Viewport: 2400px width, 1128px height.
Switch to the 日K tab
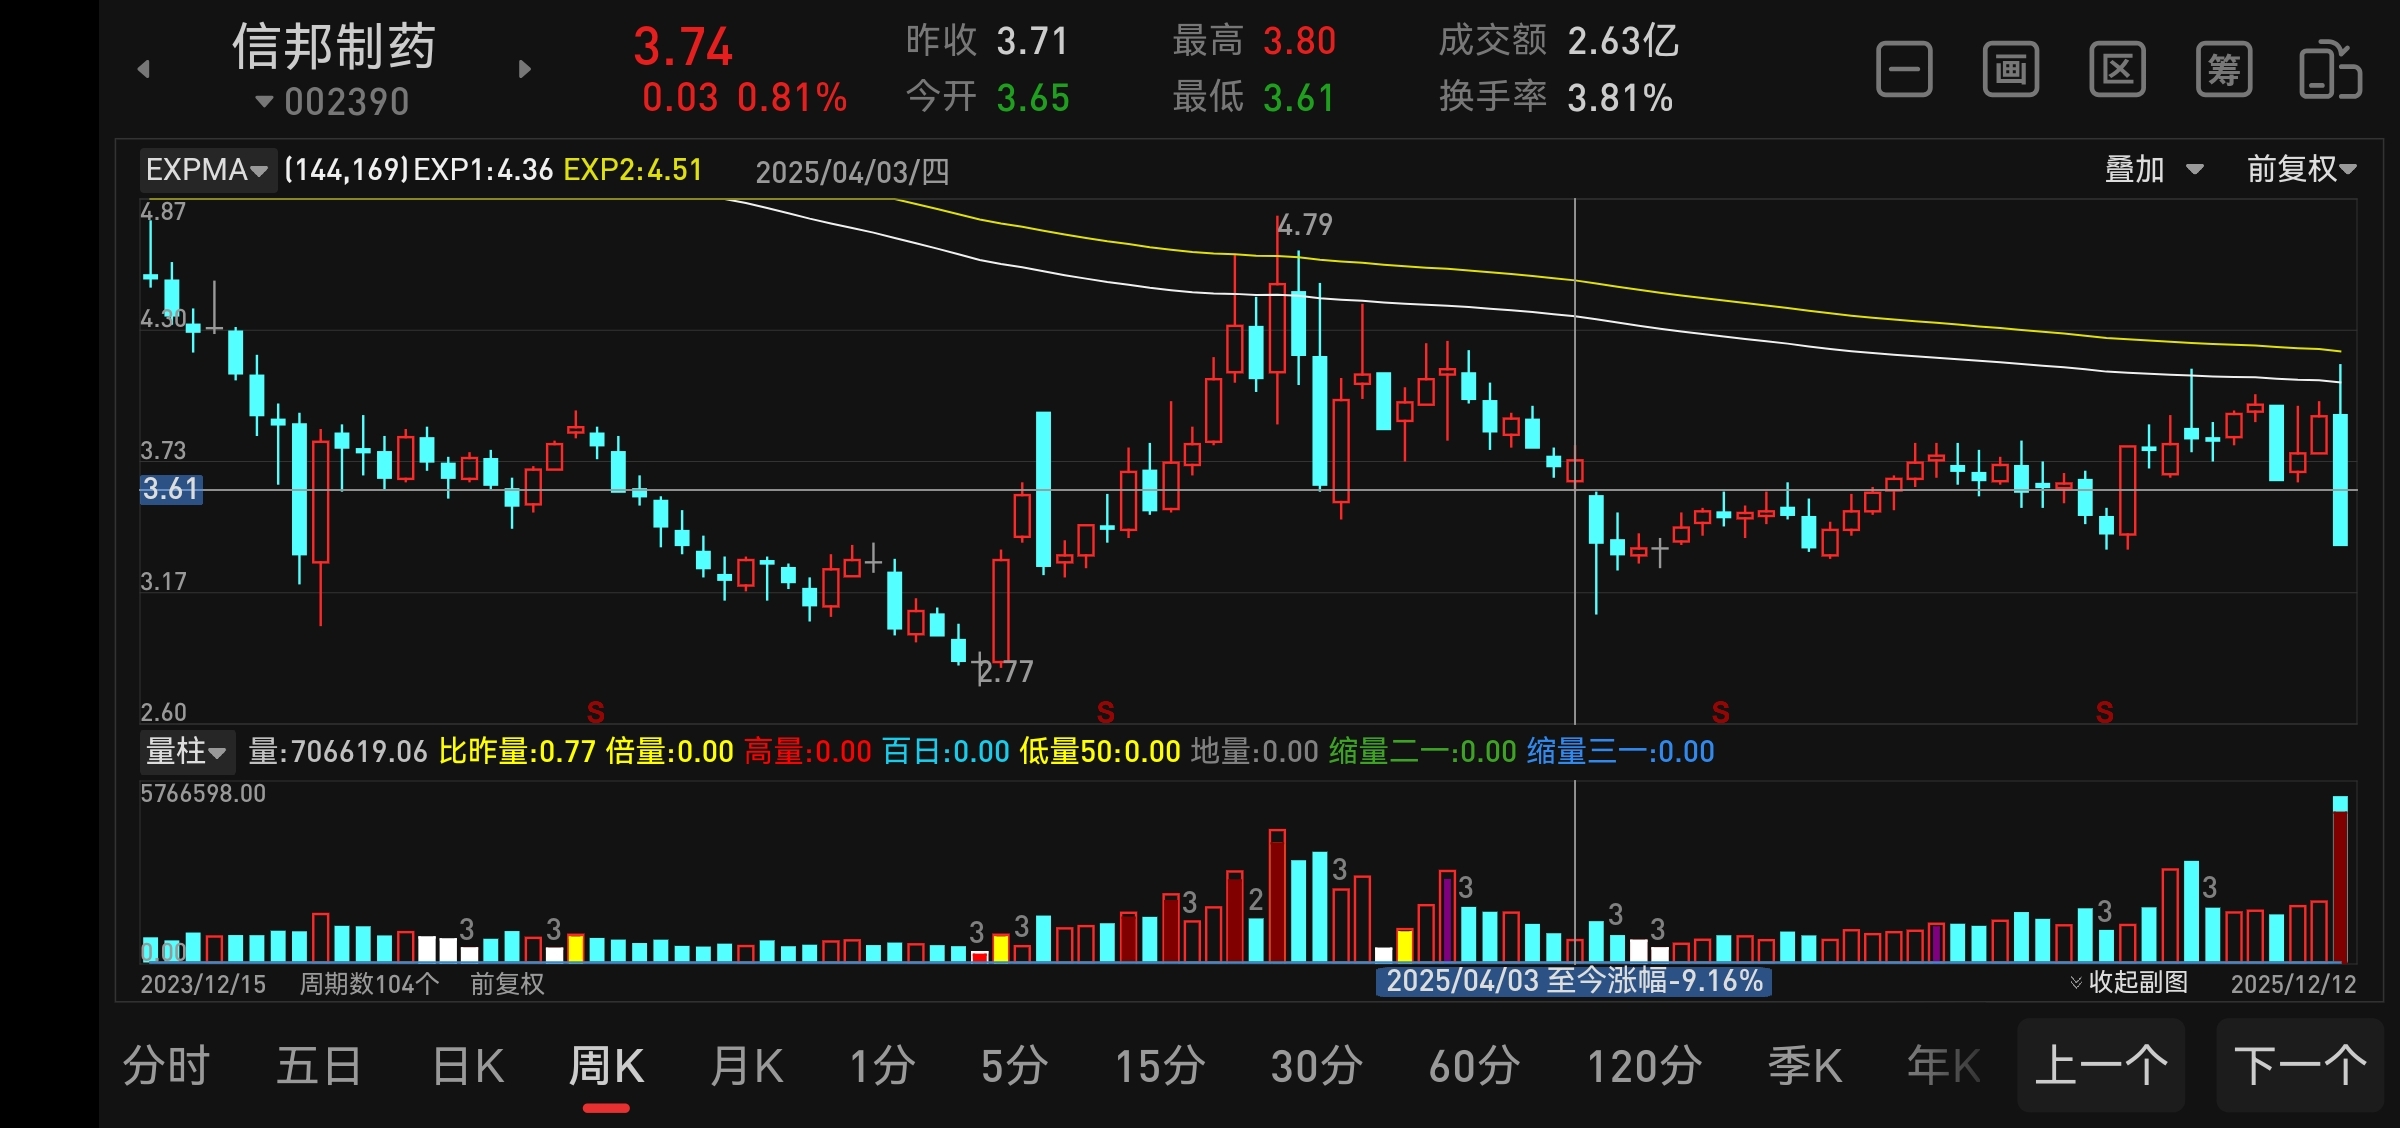pos(468,1066)
